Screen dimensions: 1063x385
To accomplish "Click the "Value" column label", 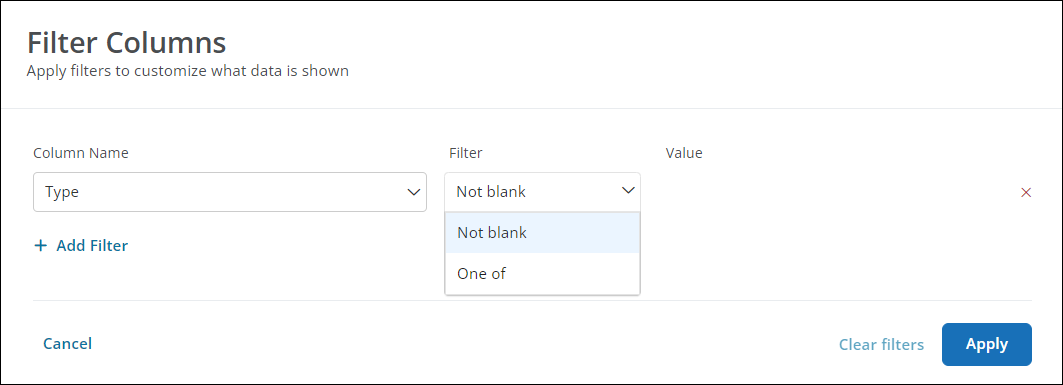I will coord(684,153).
